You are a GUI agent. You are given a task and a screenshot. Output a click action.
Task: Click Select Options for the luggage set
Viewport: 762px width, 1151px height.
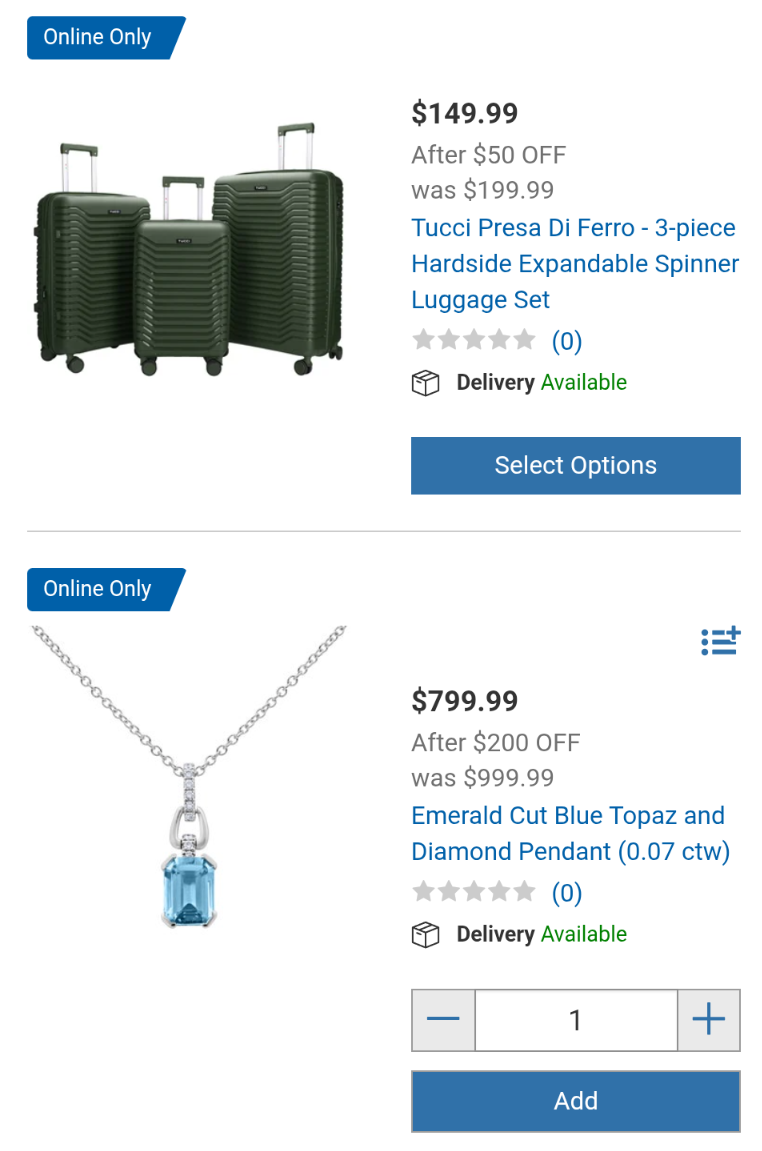[575, 466]
